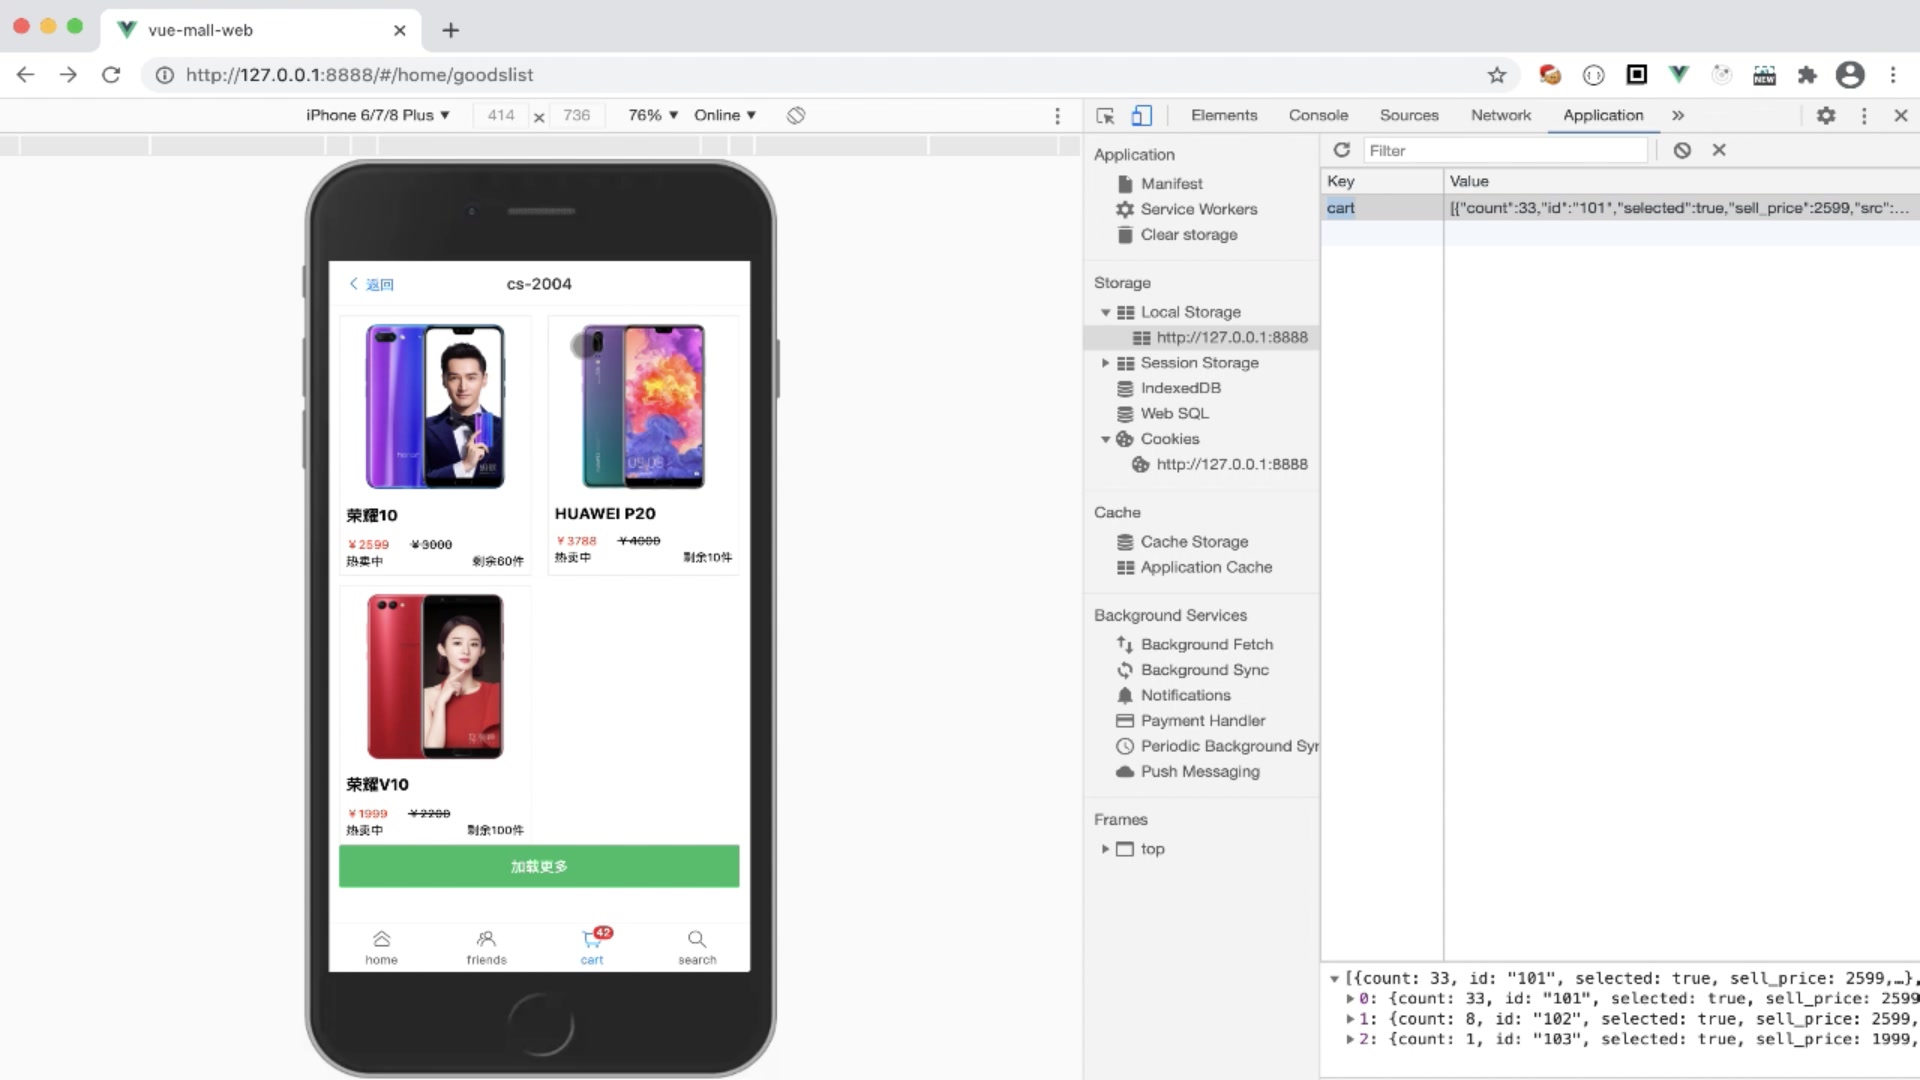Expand the Session Storage tree
This screenshot has width=1920, height=1080.
(x=1106, y=363)
